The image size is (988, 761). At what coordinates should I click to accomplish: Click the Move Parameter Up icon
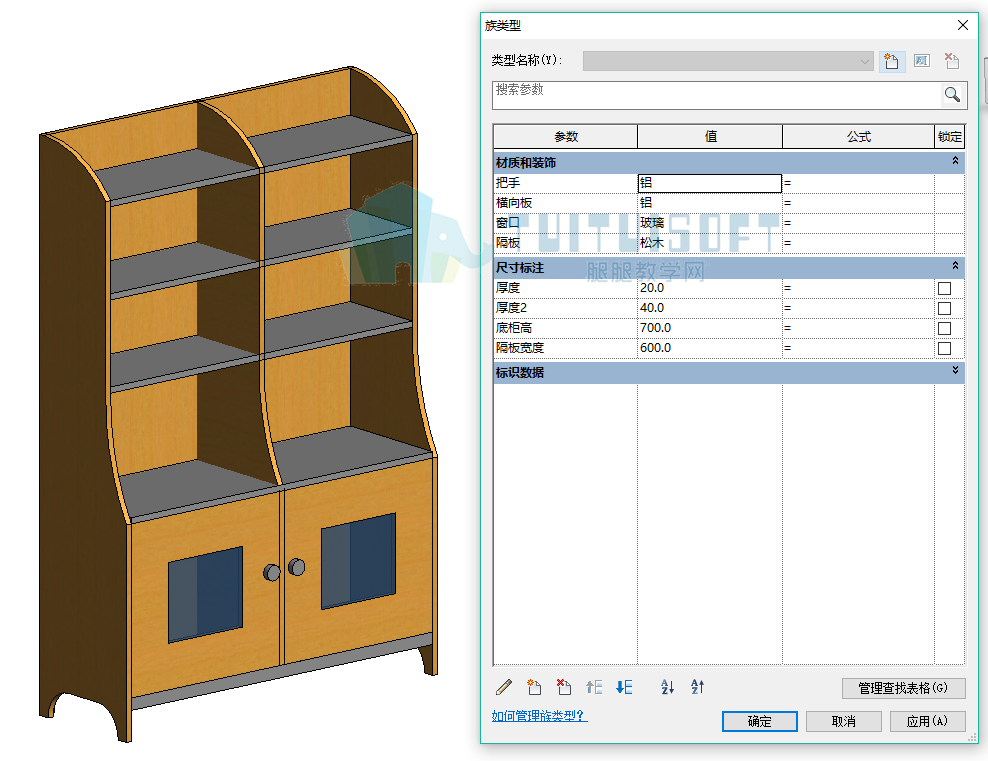594,687
